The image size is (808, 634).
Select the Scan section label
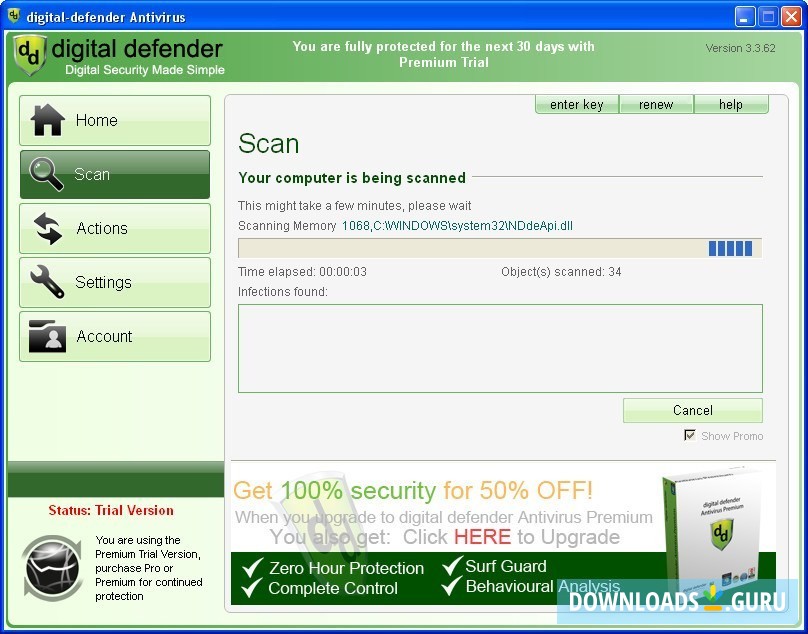tap(92, 174)
